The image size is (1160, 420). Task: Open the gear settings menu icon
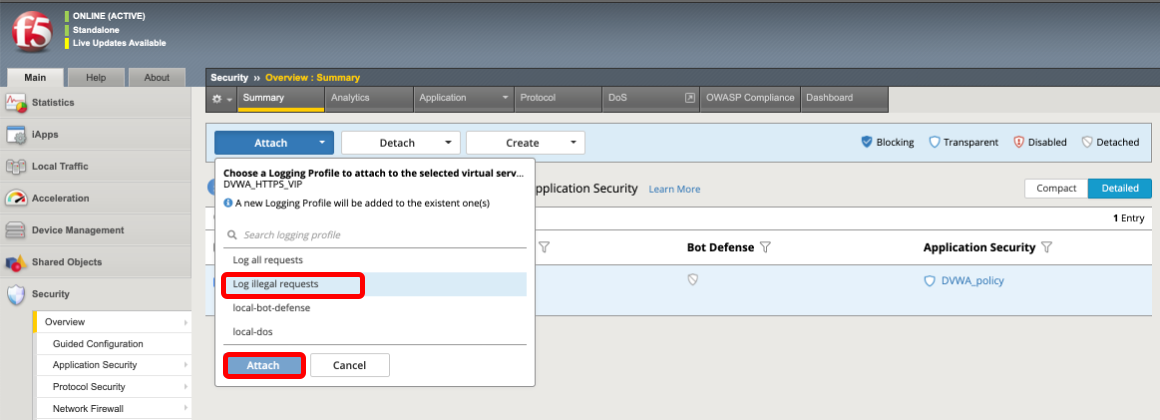[x=220, y=98]
